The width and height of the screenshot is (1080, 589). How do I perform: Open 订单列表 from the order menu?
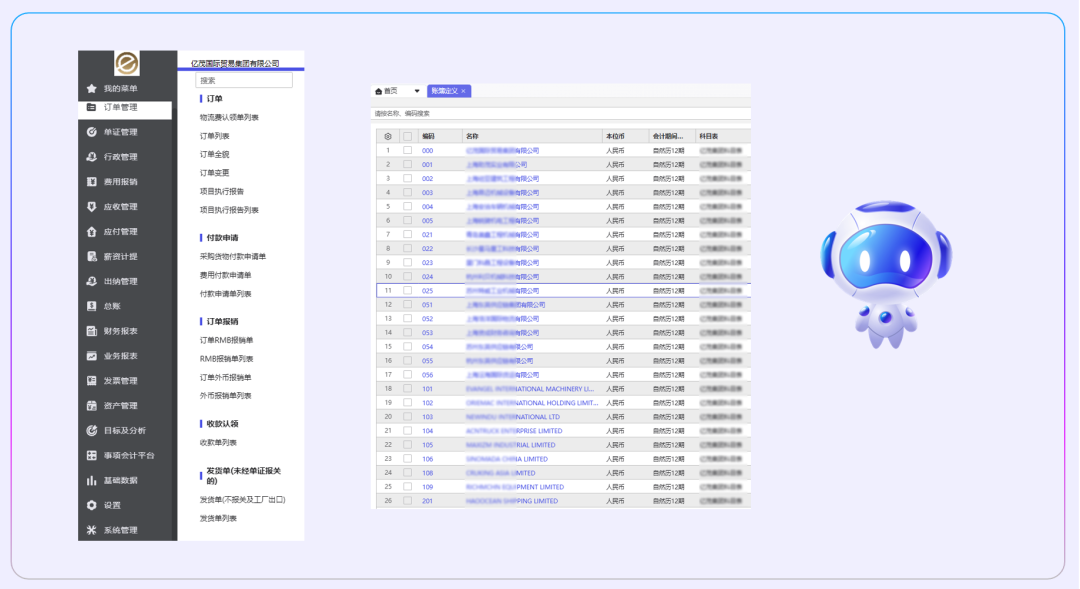pos(214,136)
